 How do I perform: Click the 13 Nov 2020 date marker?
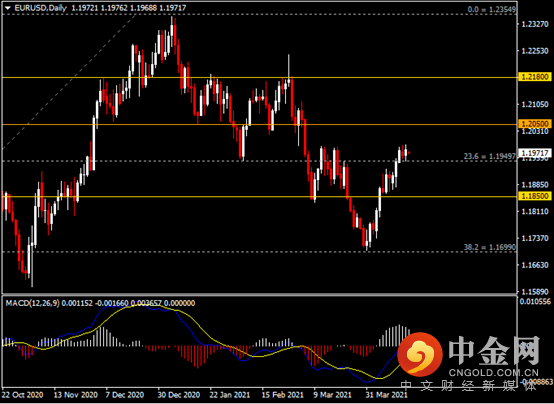pyautogui.click(x=76, y=395)
